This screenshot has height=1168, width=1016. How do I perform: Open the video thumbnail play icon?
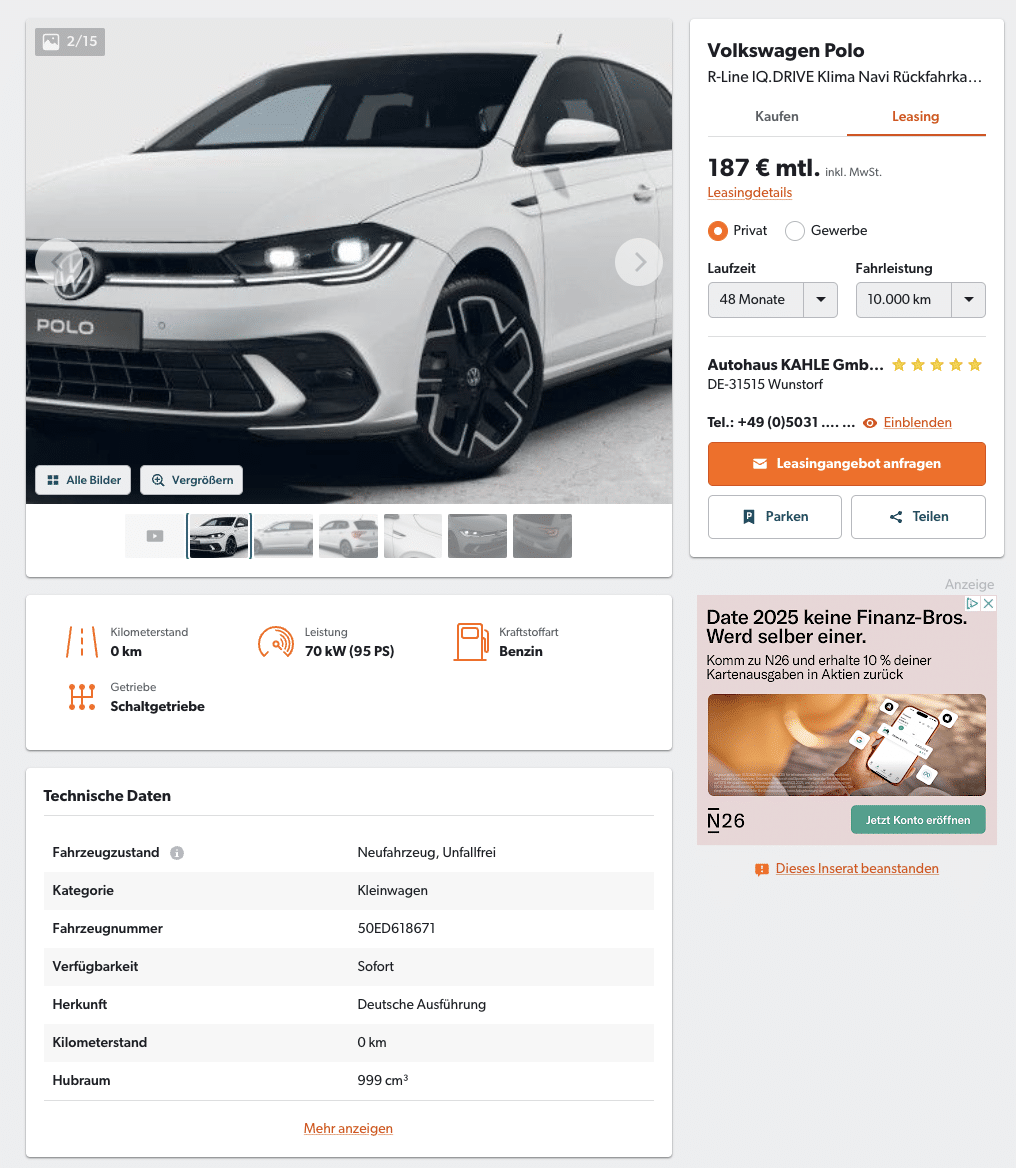[155, 536]
